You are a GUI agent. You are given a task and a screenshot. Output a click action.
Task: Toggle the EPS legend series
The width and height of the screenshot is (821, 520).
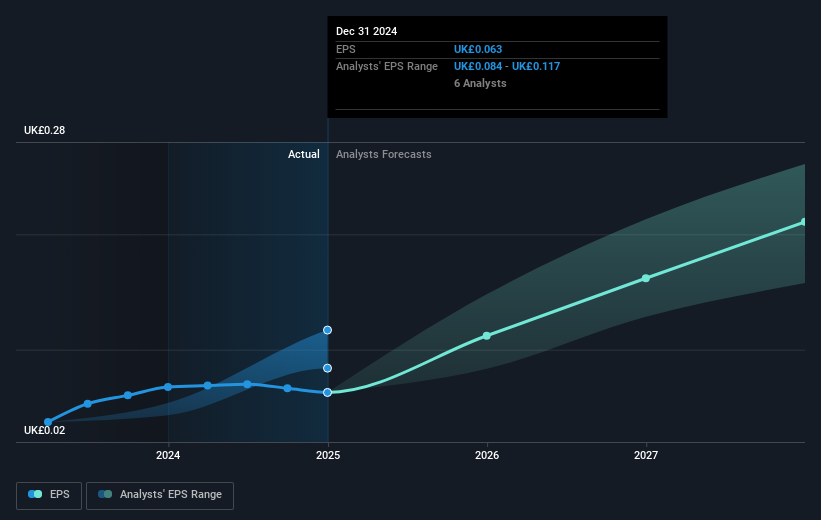pyautogui.click(x=49, y=495)
